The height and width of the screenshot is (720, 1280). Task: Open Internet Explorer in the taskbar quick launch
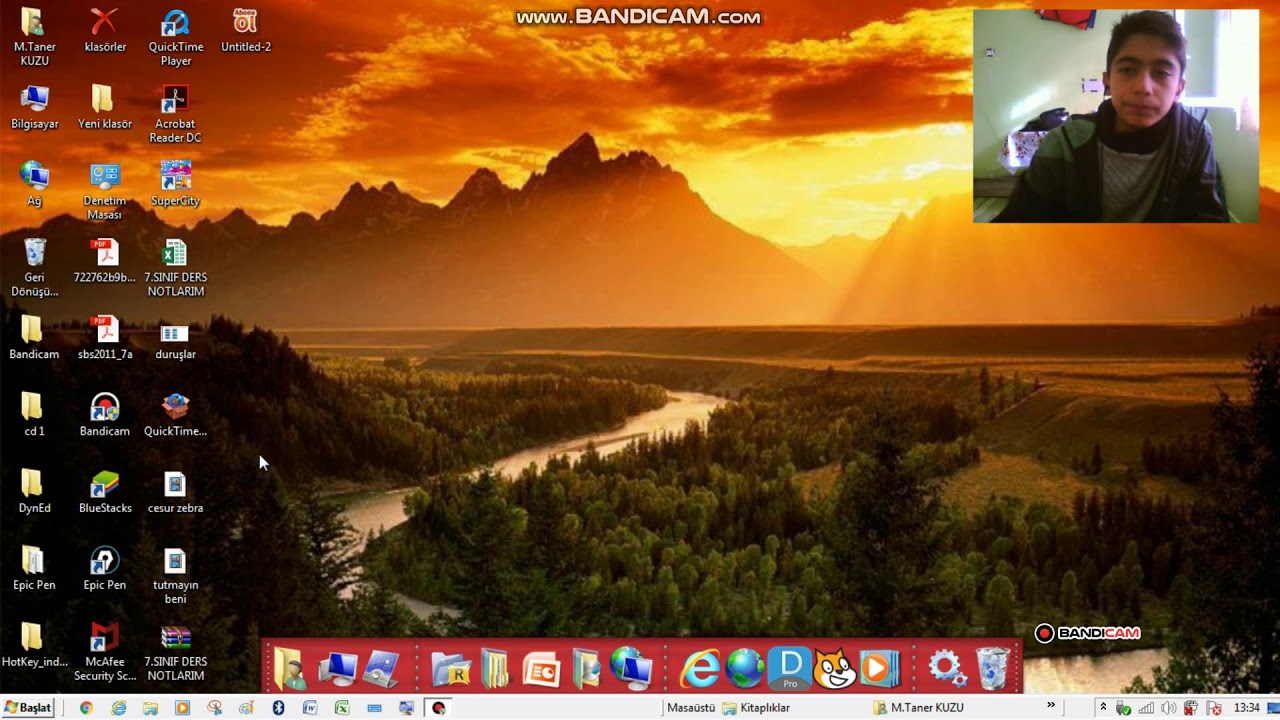(x=118, y=708)
